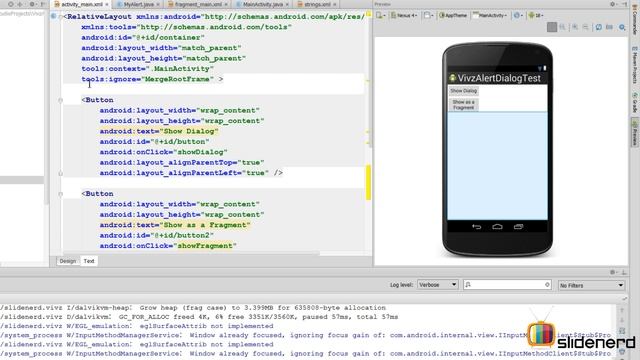The width and height of the screenshot is (640, 360).
Task: Zoom out the preview
Action: [x=585, y=27]
